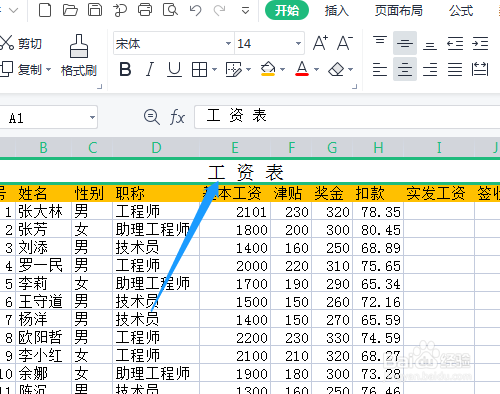Screen dimensions: 500x394
Task: Open the 页面布局 tab
Action: [399, 11]
